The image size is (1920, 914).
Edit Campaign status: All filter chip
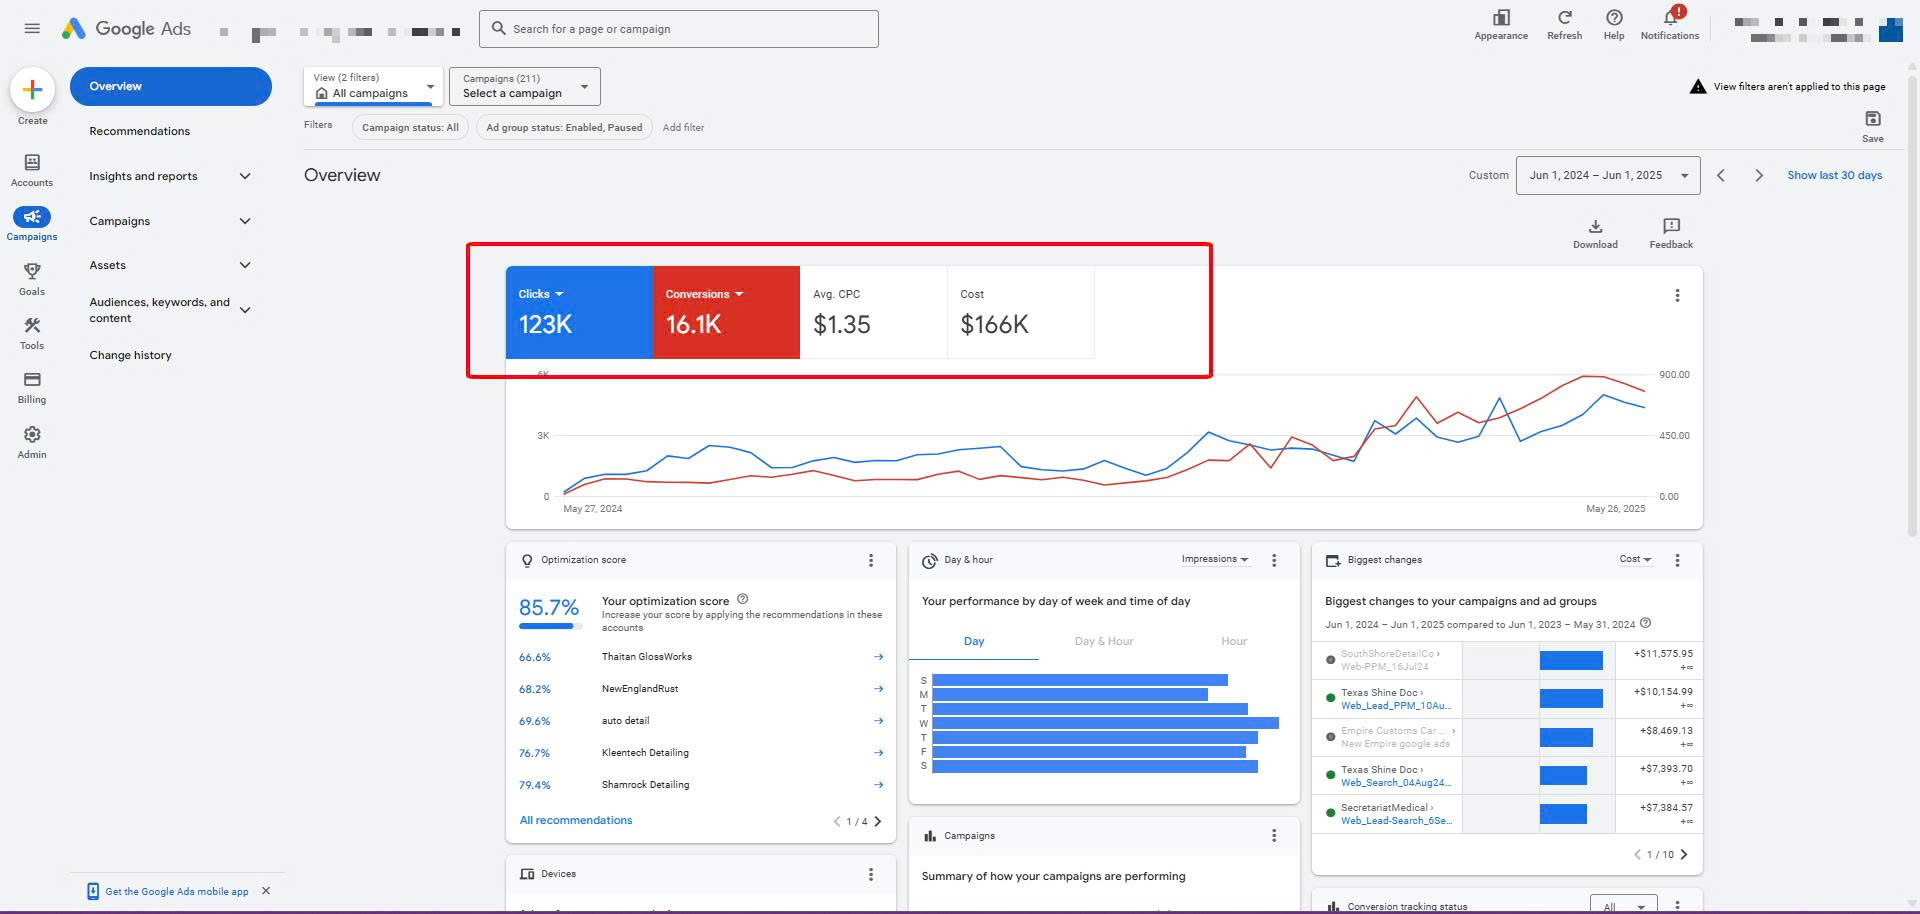point(410,127)
